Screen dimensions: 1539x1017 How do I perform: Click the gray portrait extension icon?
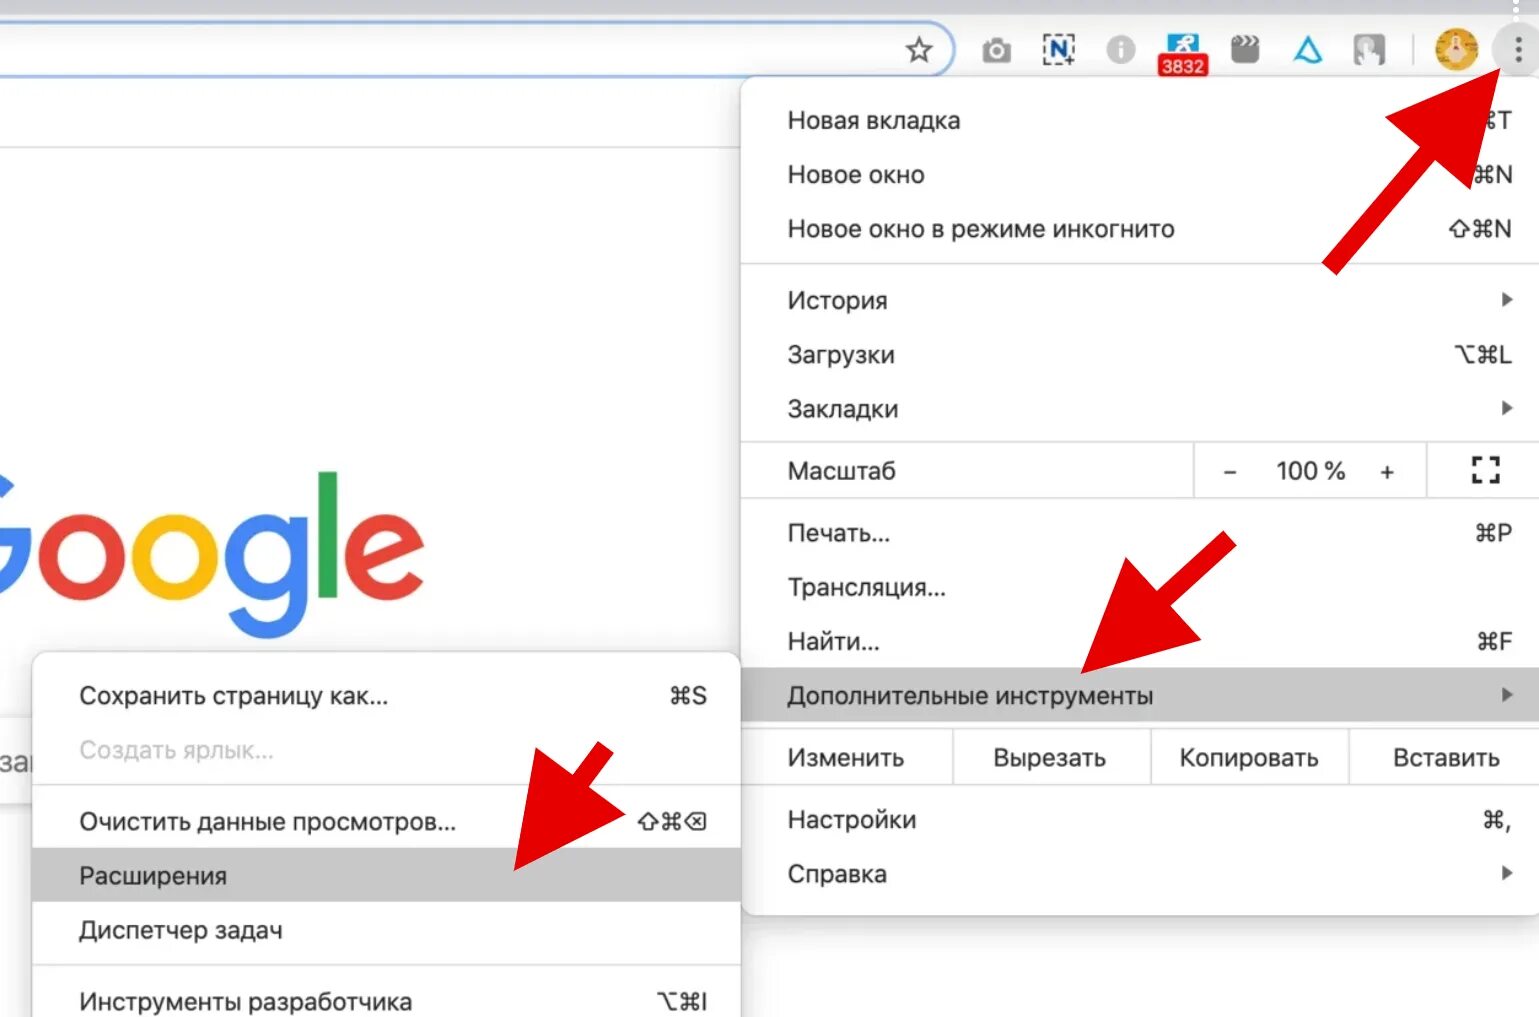[x=1369, y=50]
